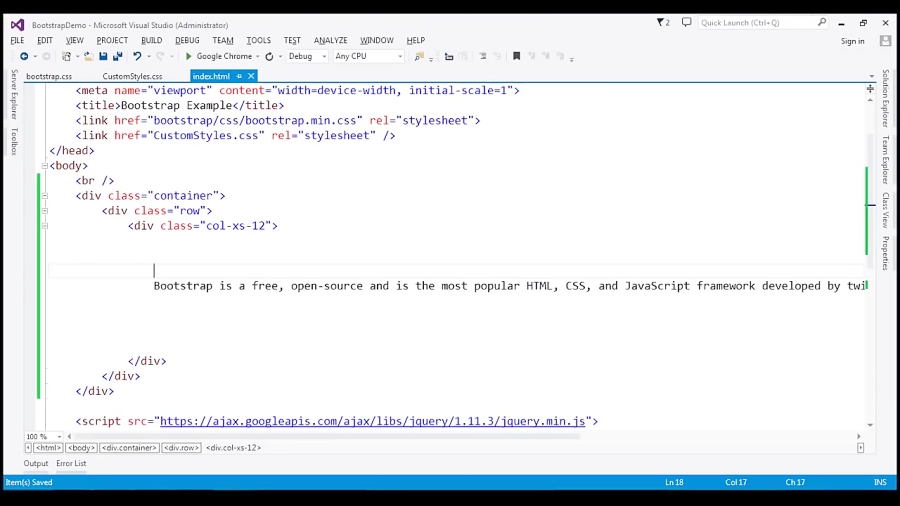Click the Navigate Backward icon
This screenshot has height=506, width=900.
coord(24,57)
